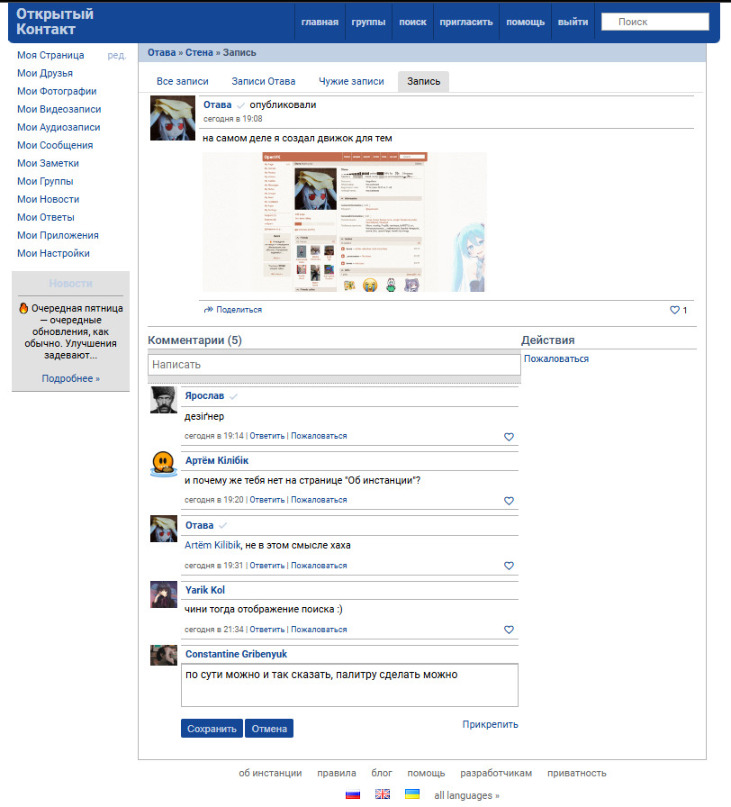The width and height of the screenshot is (731, 807).
Task: Switch to the Все записи tab
Action: pyautogui.click(x=182, y=81)
